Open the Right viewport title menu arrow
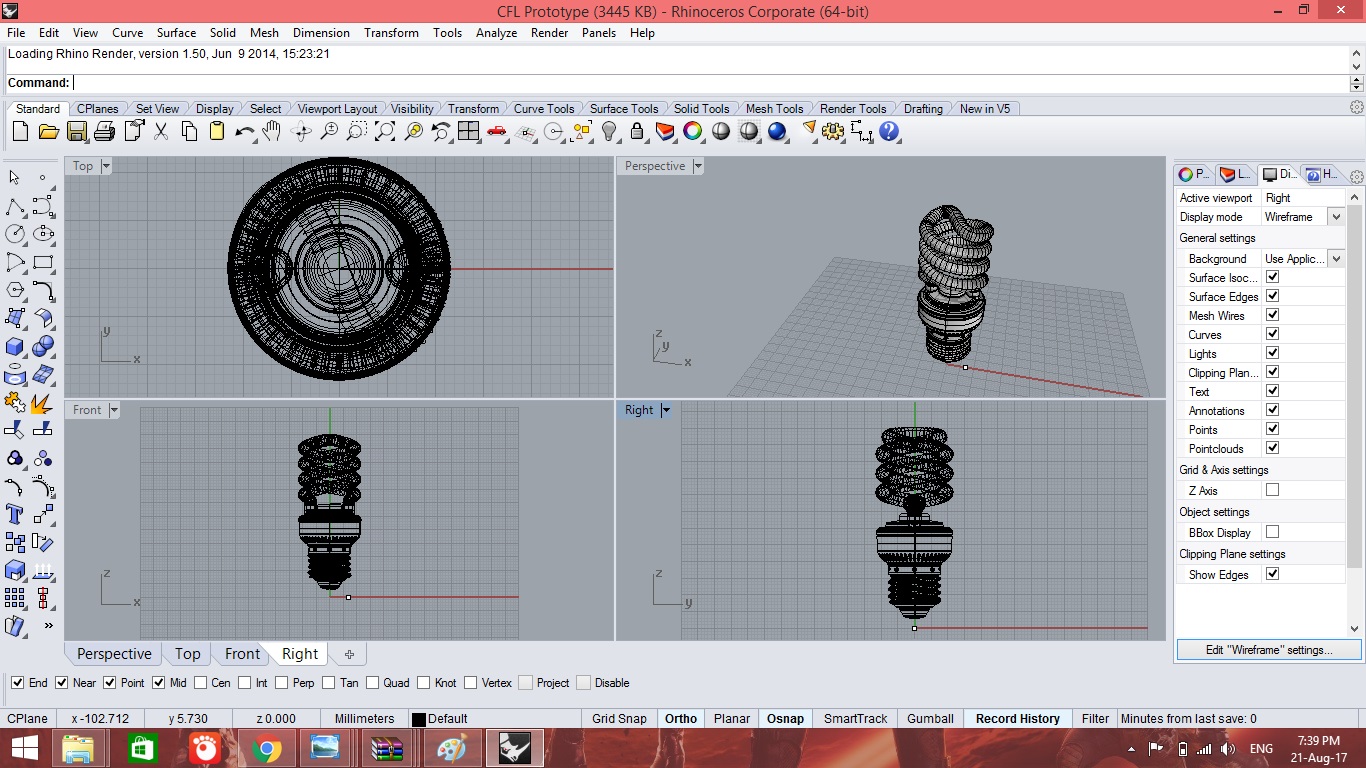The image size is (1366, 768). (x=666, y=410)
